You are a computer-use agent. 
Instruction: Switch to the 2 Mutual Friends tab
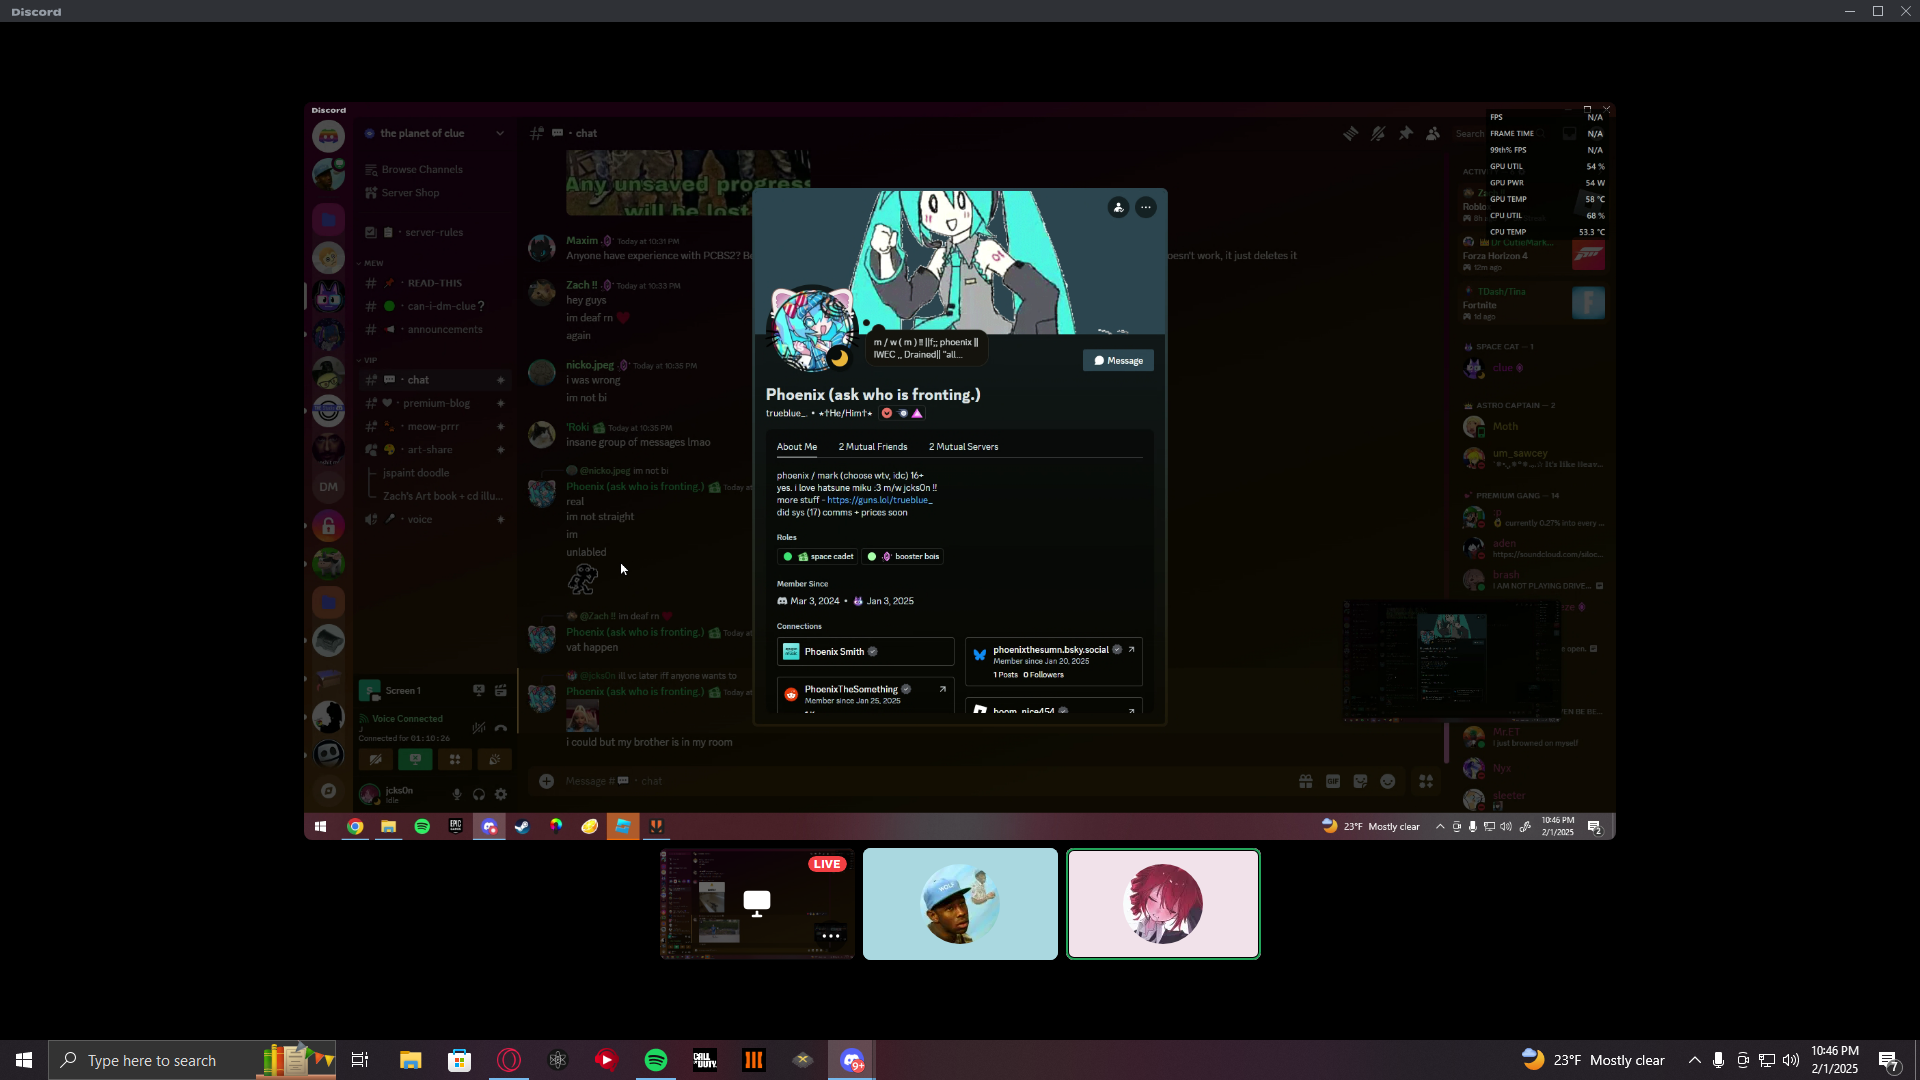pyautogui.click(x=872, y=447)
